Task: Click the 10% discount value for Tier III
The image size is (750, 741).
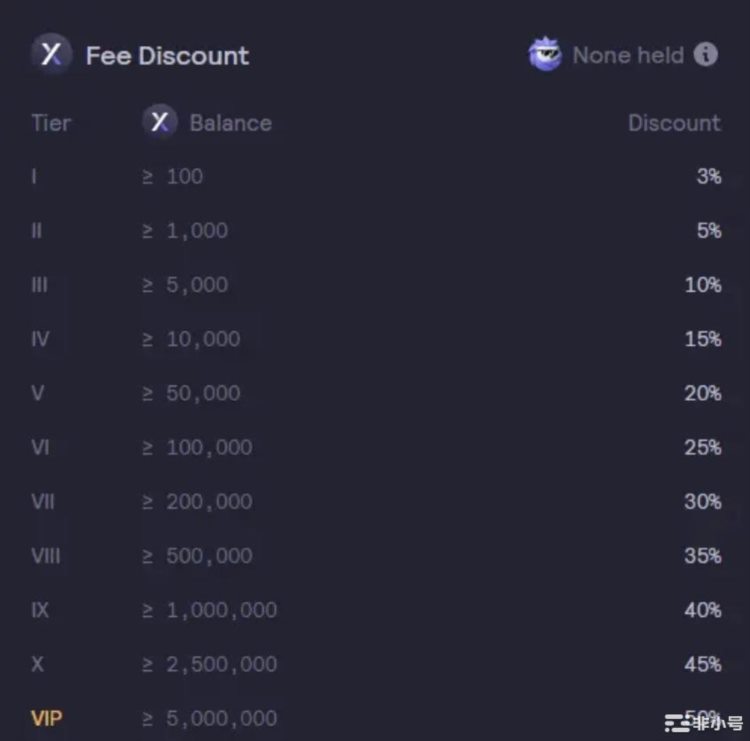Action: coord(703,285)
